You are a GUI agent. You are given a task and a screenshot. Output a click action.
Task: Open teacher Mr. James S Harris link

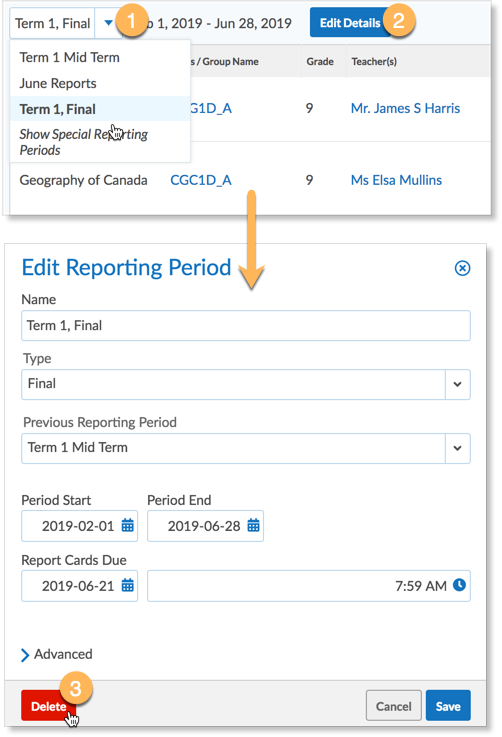pyautogui.click(x=405, y=108)
